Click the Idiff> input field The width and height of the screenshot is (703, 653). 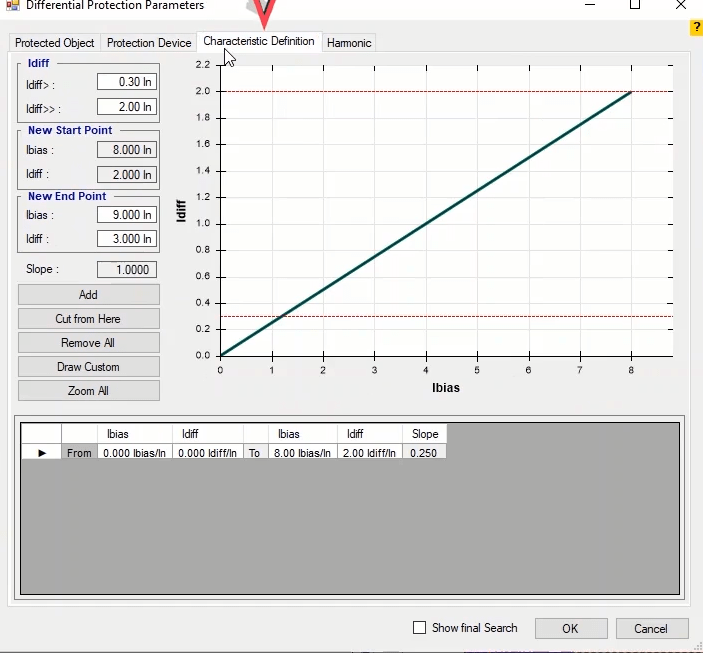[127, 83]
